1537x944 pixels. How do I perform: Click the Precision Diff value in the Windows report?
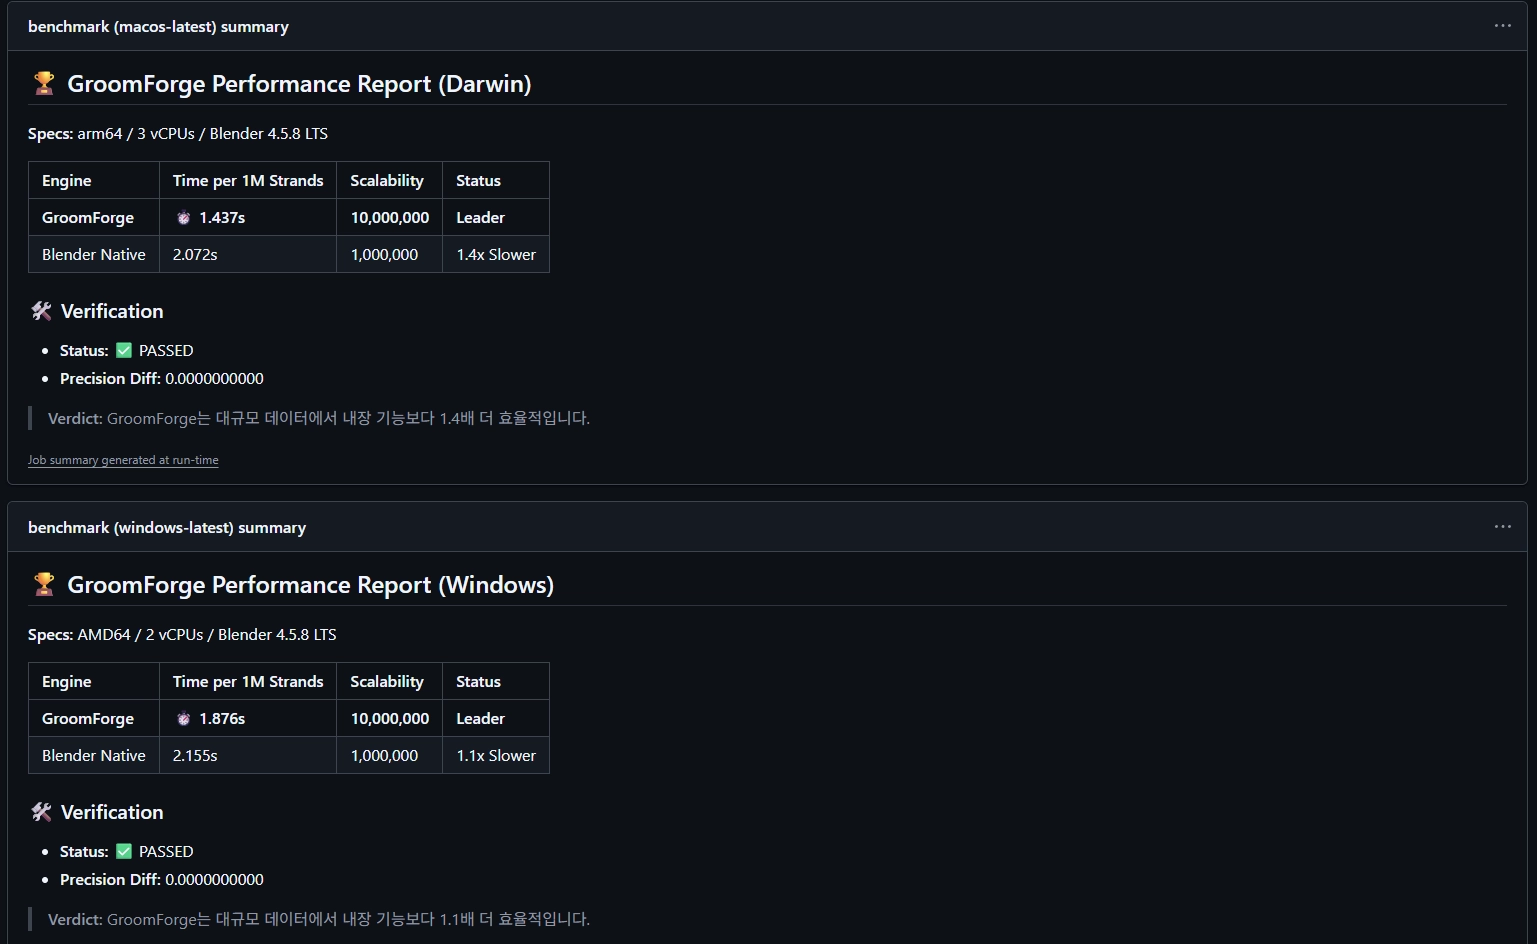point(214,880)
